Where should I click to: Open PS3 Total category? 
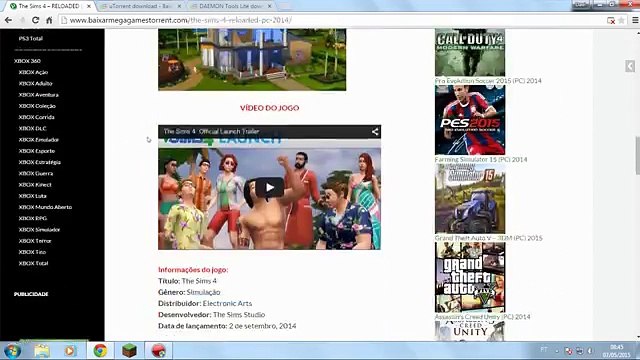(31, 38)
